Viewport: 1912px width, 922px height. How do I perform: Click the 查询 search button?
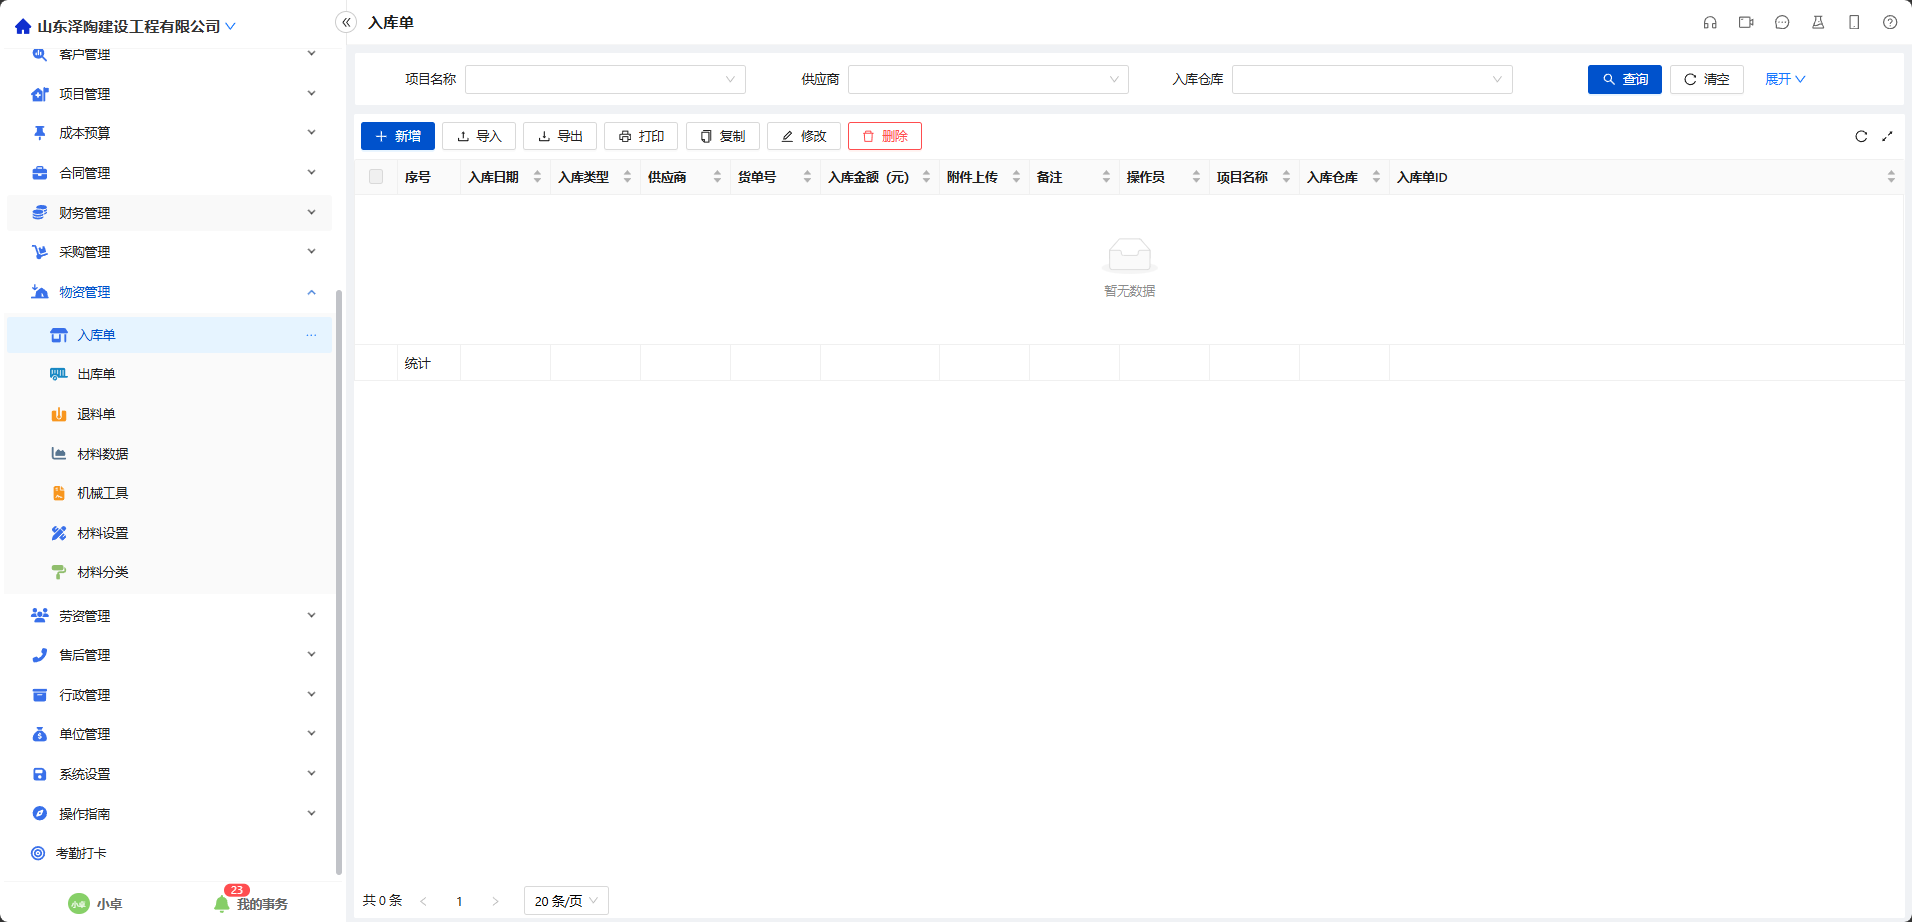(x=1624, y=79)
